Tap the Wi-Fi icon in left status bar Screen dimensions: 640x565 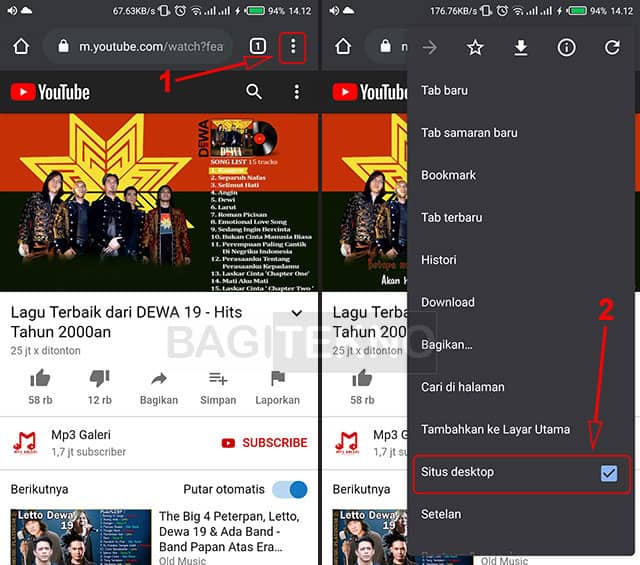point(196,11)
